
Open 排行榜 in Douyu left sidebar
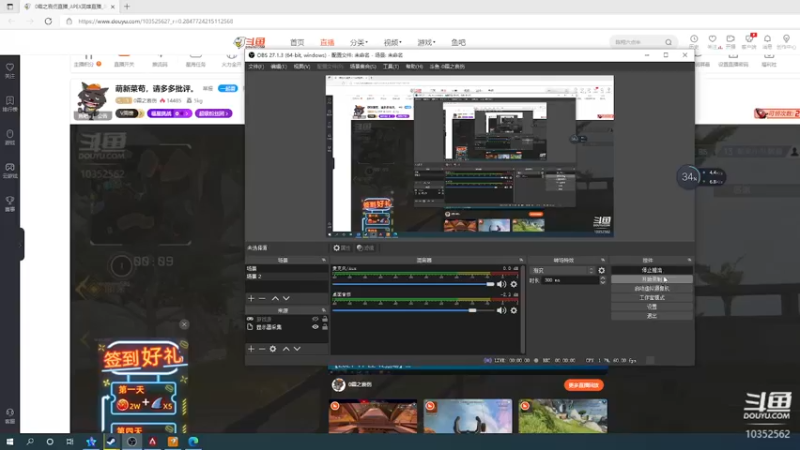(10, 104)
